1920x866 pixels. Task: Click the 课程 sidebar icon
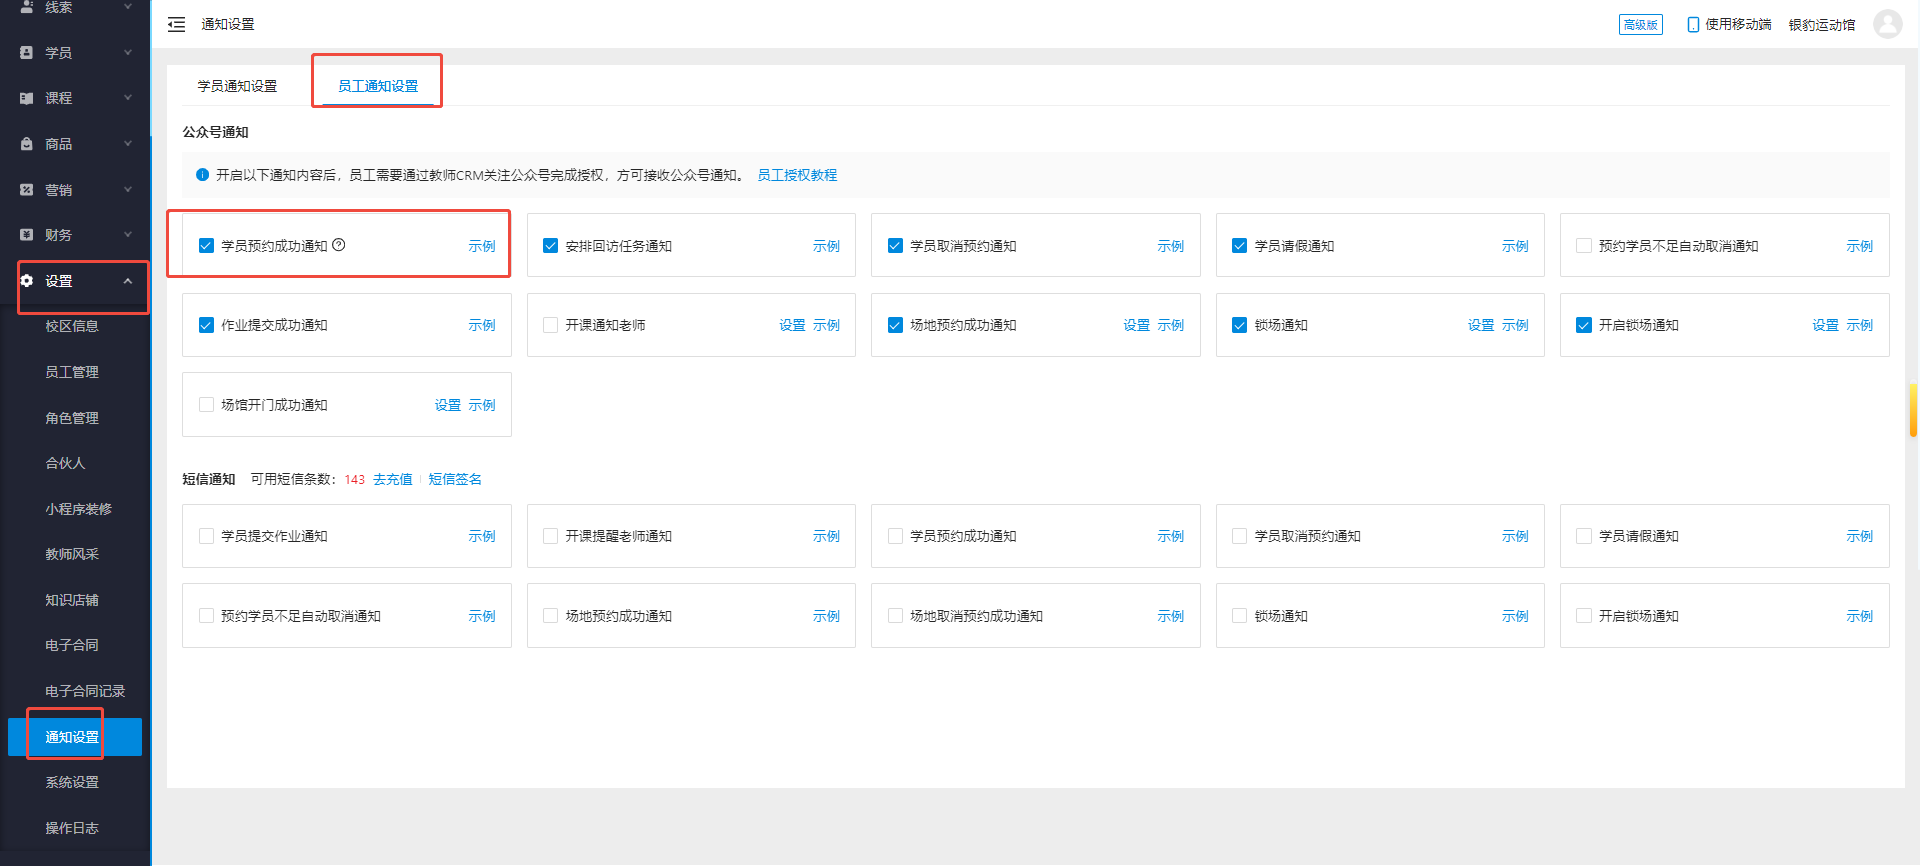click(x=27, y=98)
